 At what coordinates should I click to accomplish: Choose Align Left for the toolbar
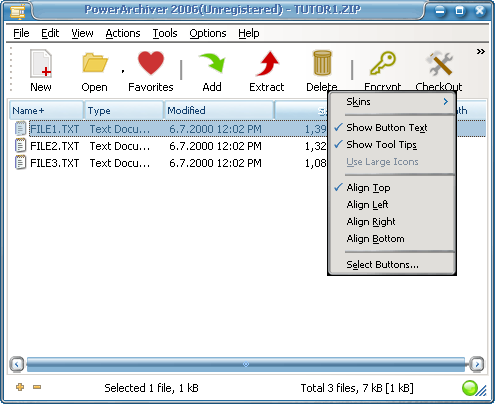pos(392,205)
